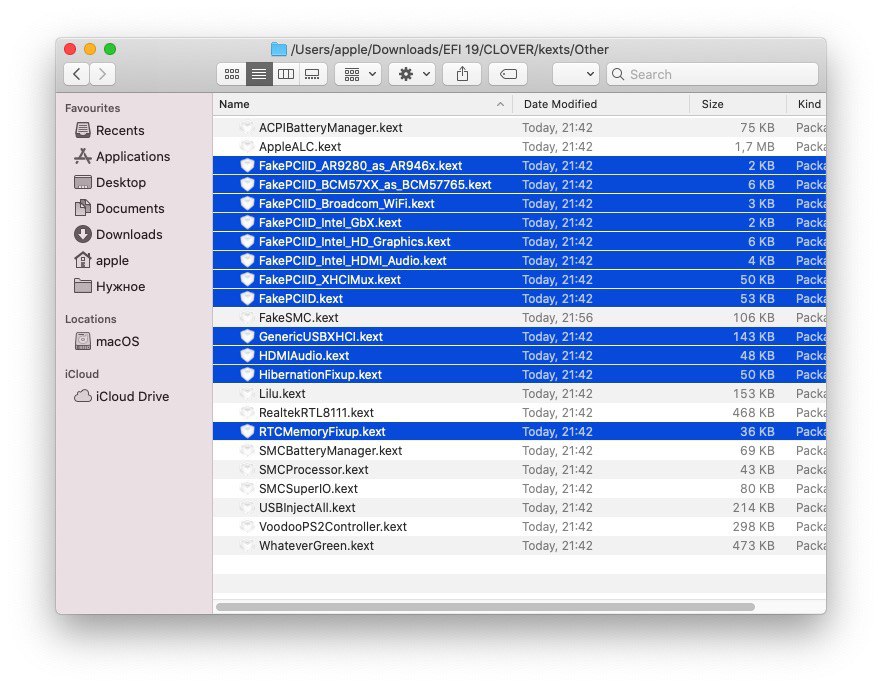Screen dimensions: 882x688
Task: Go forward with the right chevron button
Action: click(x=102, y=74)
